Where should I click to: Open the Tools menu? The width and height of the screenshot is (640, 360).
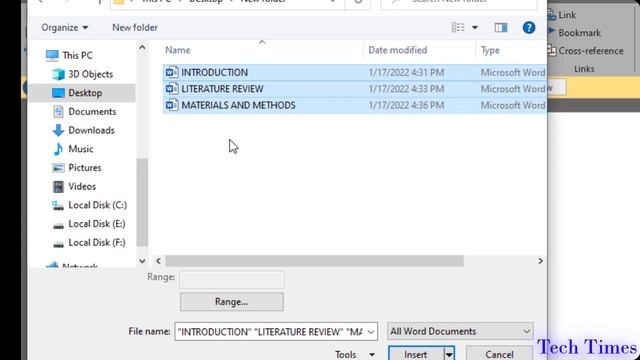pos(354,354)
